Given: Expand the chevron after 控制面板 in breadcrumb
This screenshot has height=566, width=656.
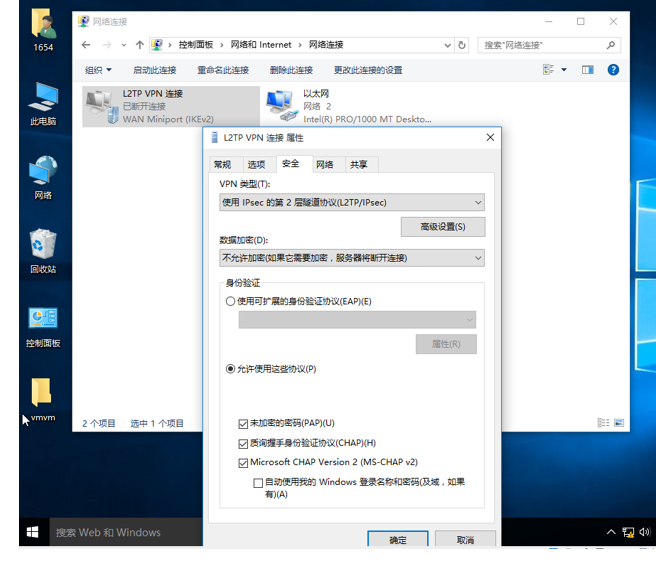Looking at the screenshot, I should tap(222, 45).
